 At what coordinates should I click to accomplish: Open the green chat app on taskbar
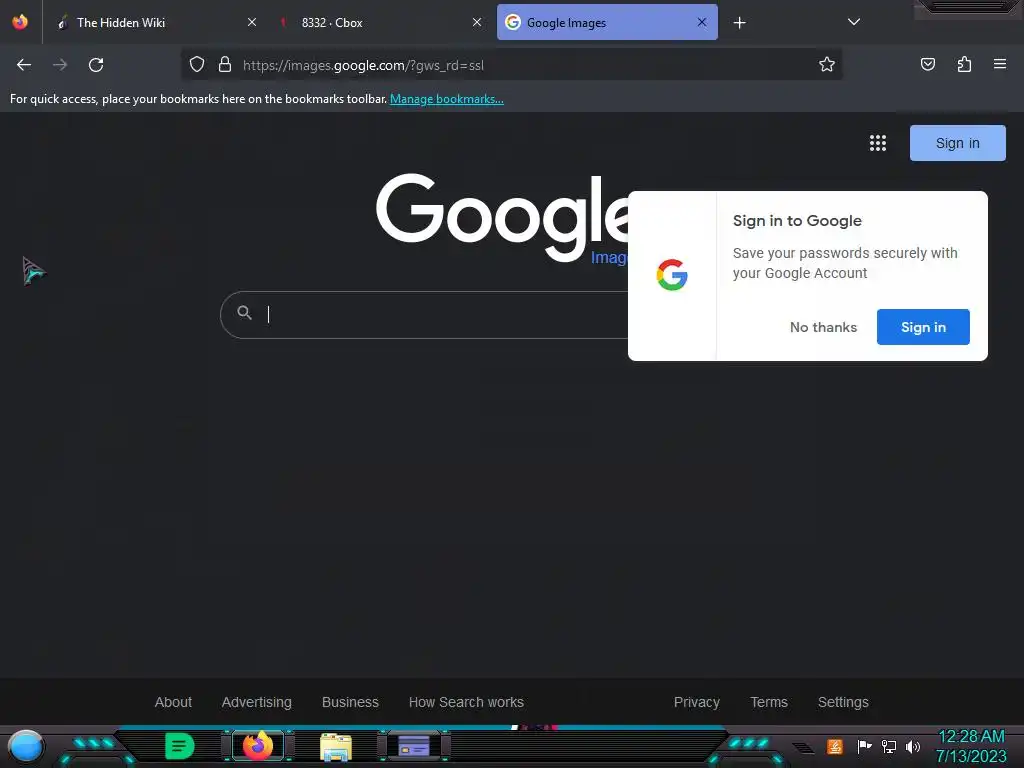179,746
